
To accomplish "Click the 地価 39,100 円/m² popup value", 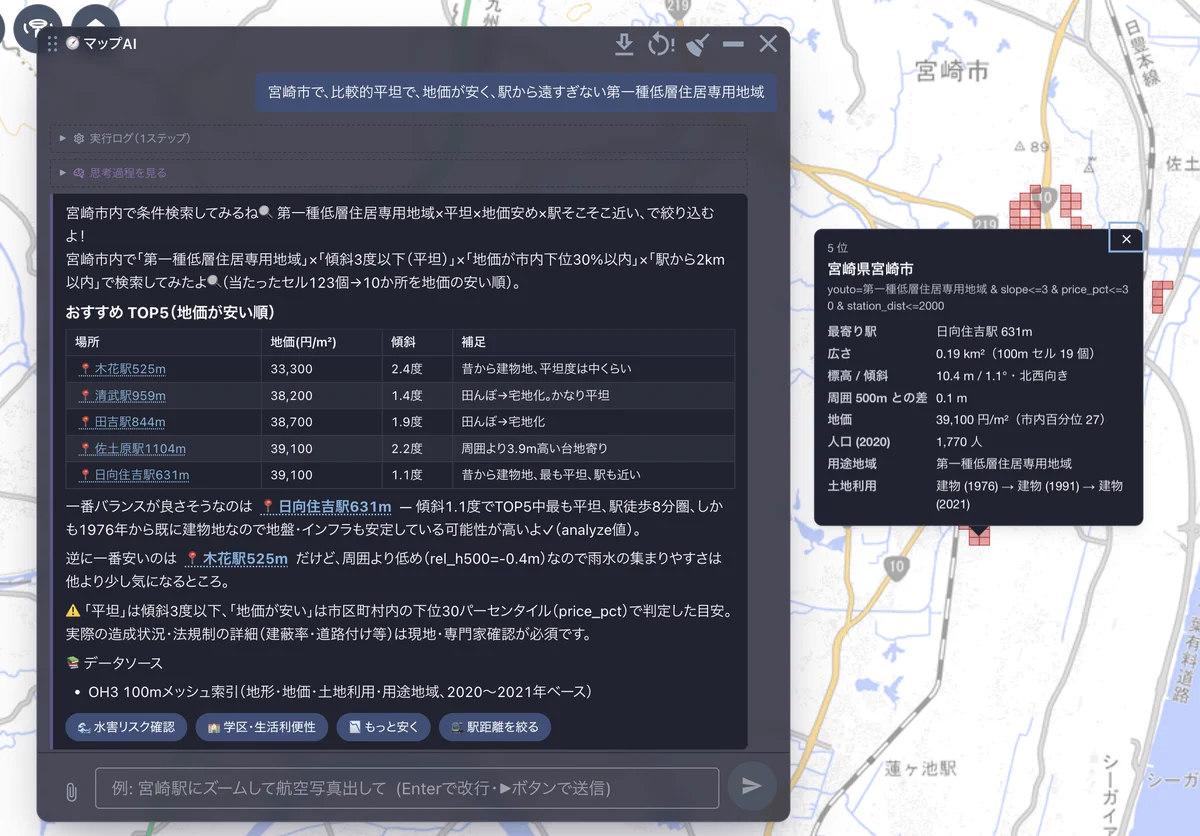I will point(1021,420).
